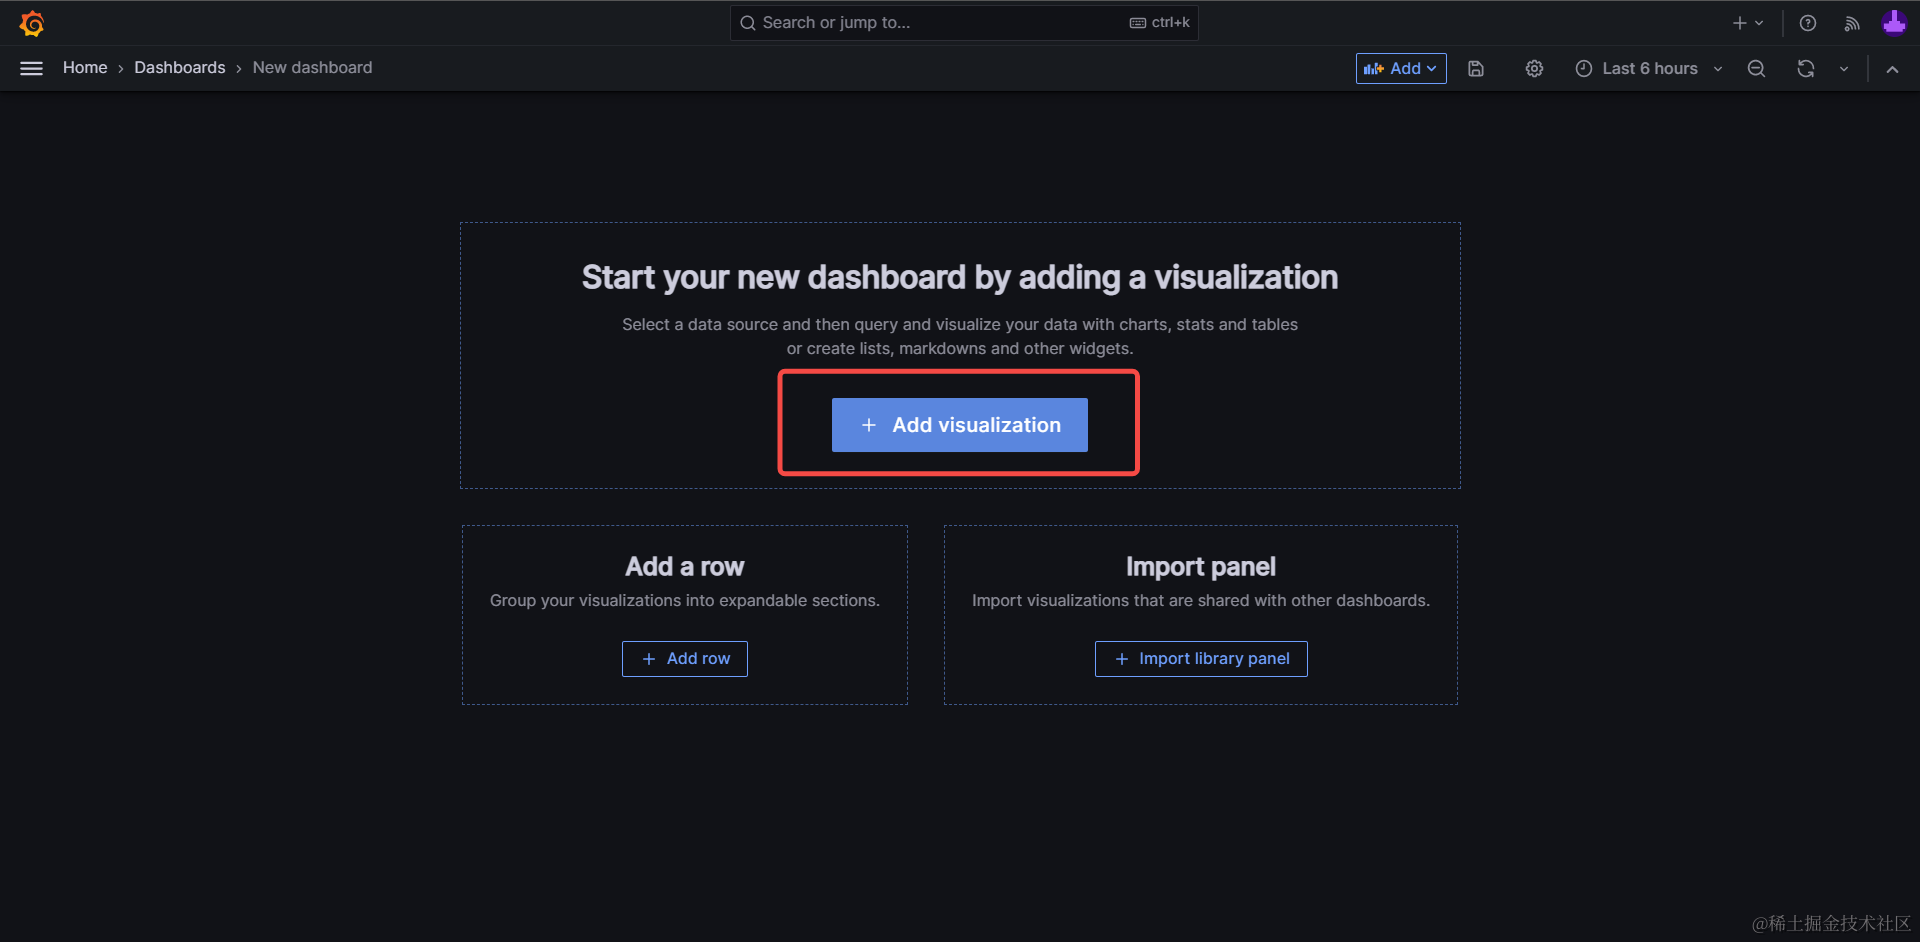The height and width of the screenshot is (942, 1920).
Task: Open the news feed icon
Action: pyautogui.click(x=1852, y=23)
